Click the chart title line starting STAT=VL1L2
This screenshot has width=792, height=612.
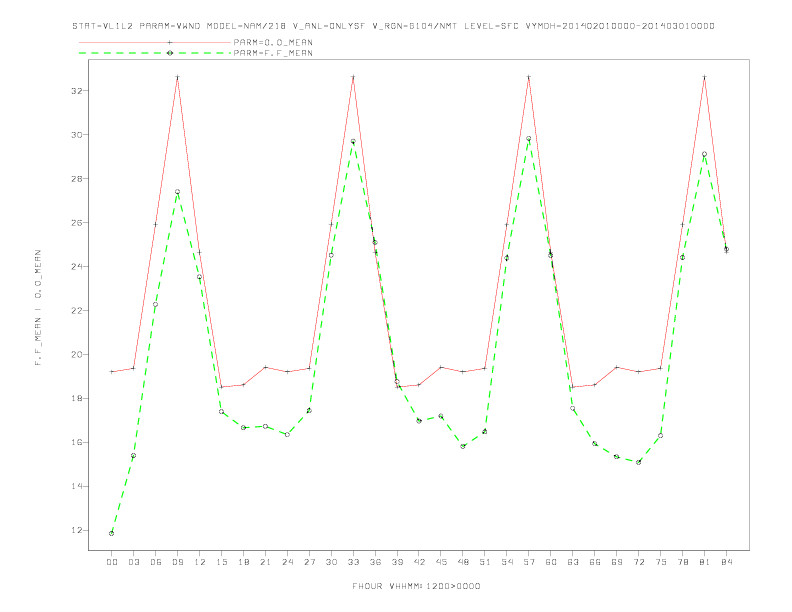click(x=393, y=26)
